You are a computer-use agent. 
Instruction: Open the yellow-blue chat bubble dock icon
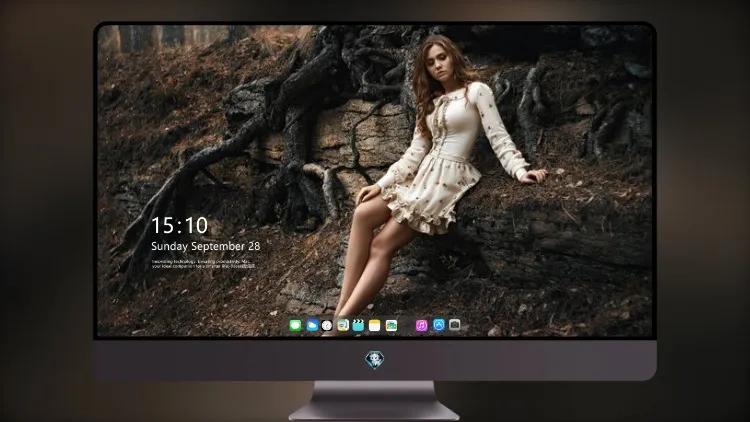pos(342,325)
